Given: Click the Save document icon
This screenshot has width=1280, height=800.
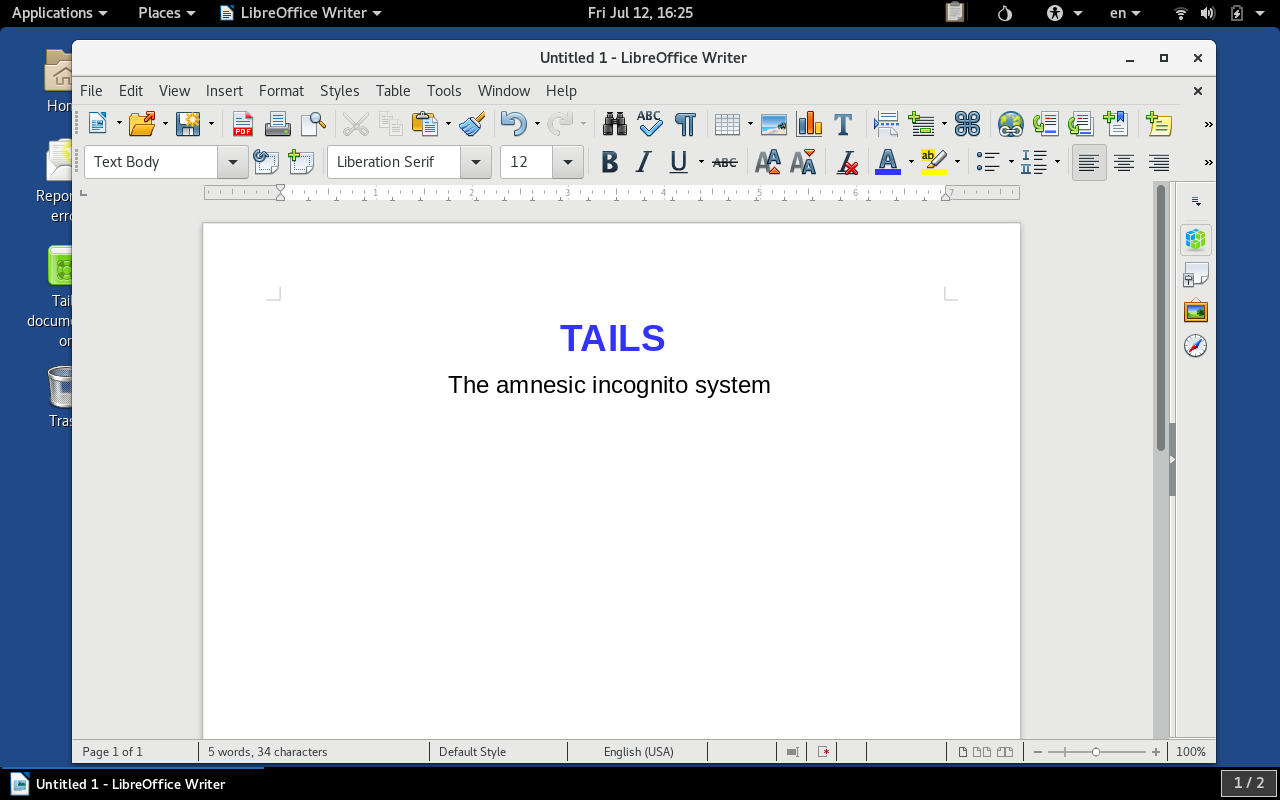Looking at the screenshot, I should coord(188,124).
